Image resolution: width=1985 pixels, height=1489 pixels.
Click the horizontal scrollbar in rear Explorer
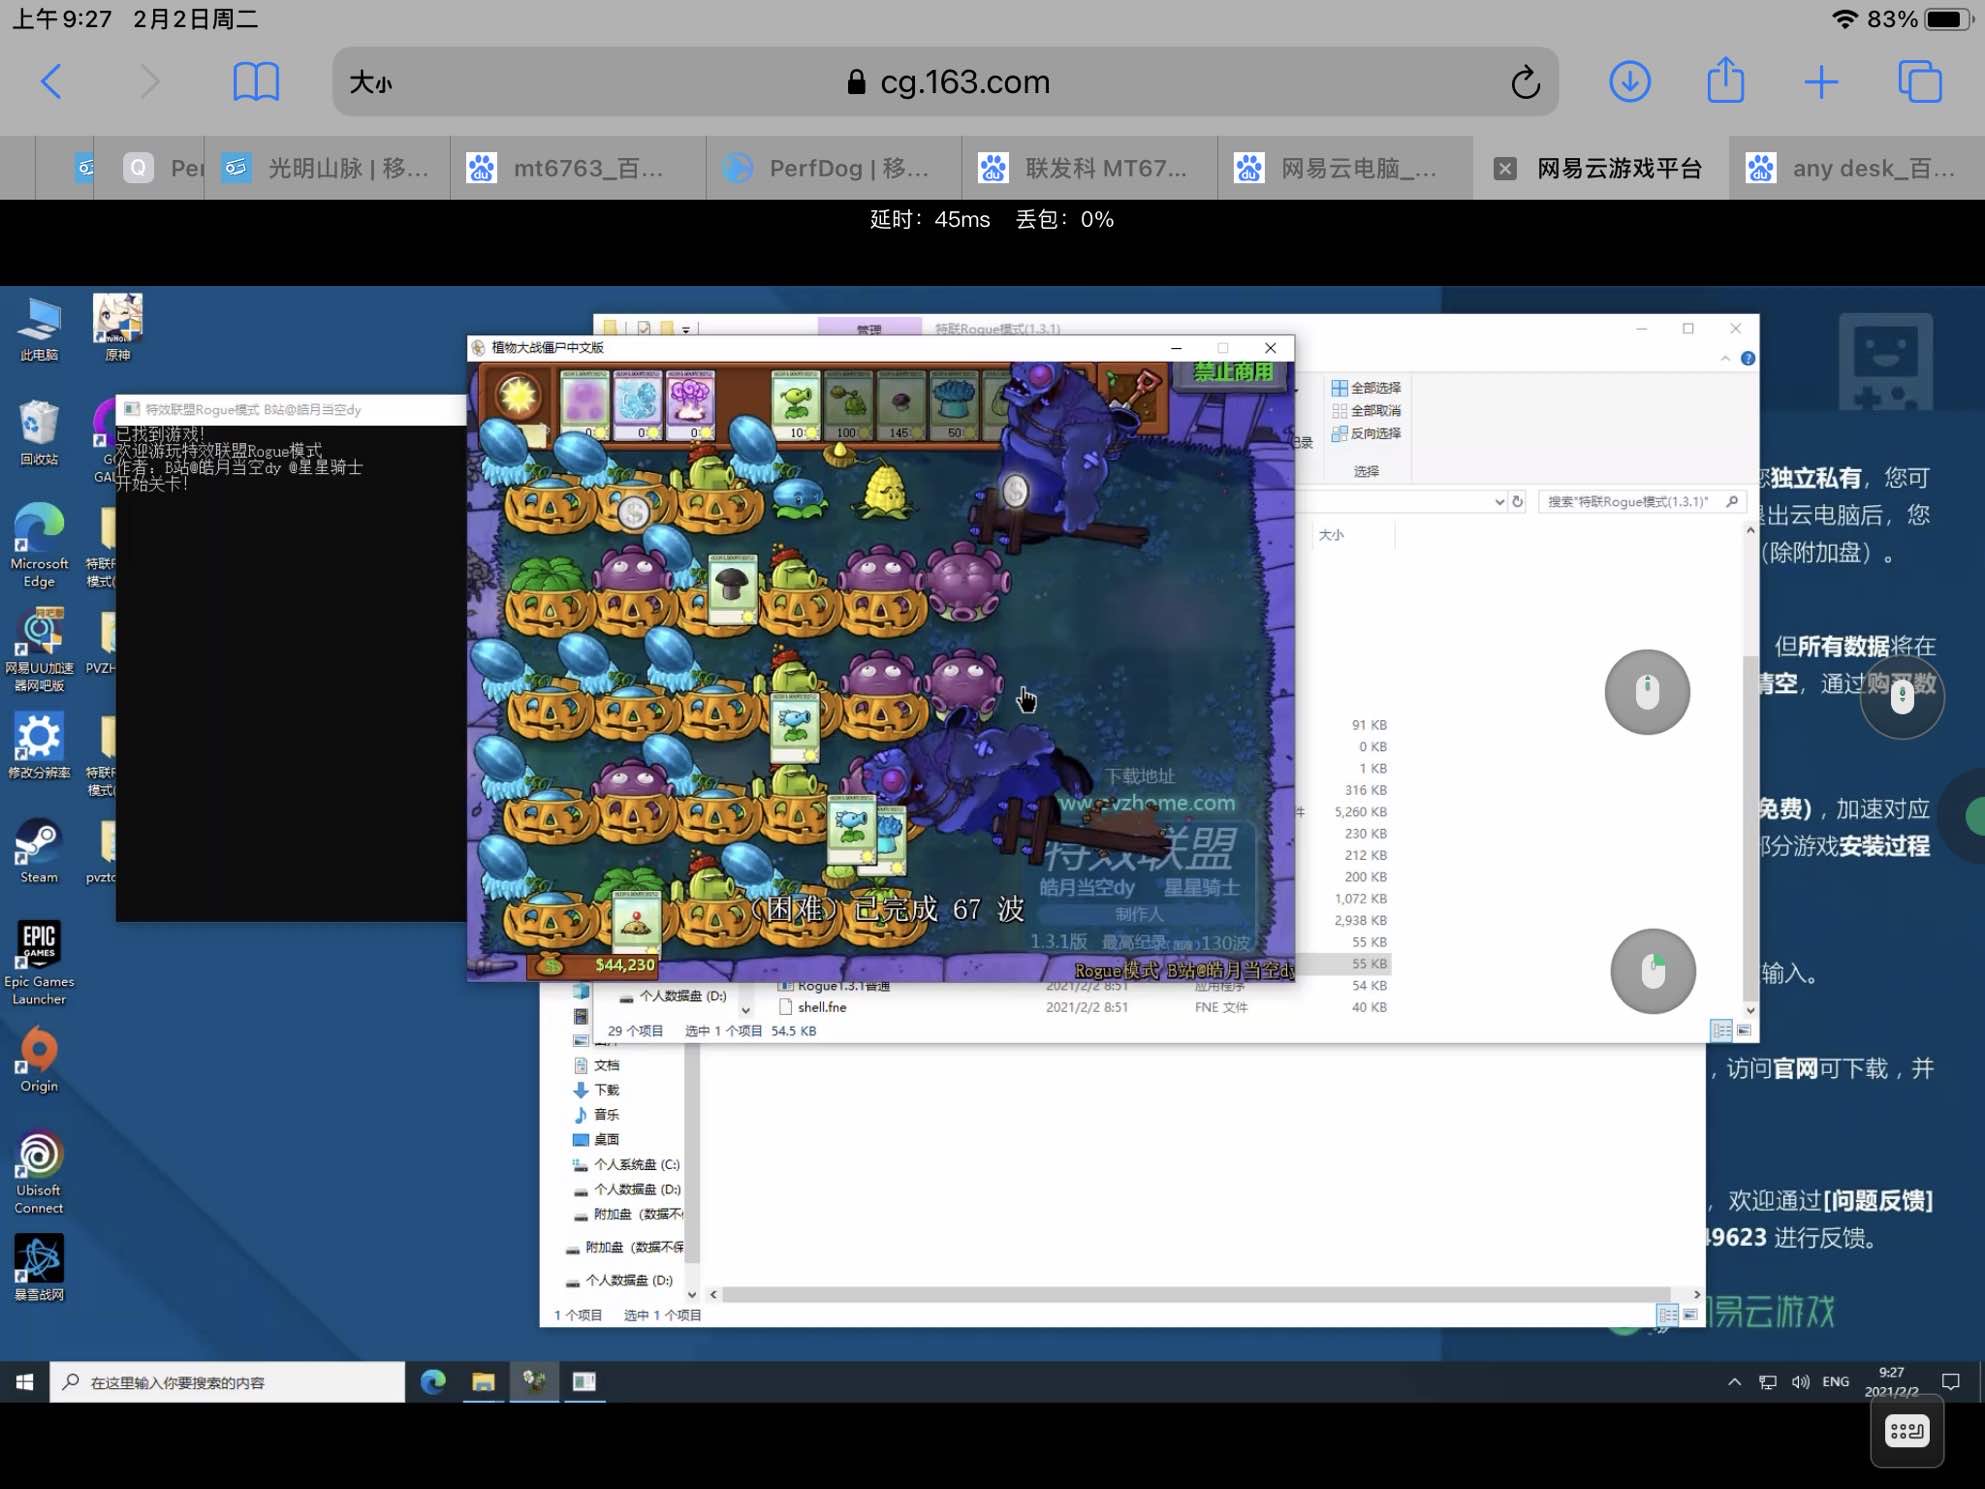pyautogui.click(x=1196, y=1295)
